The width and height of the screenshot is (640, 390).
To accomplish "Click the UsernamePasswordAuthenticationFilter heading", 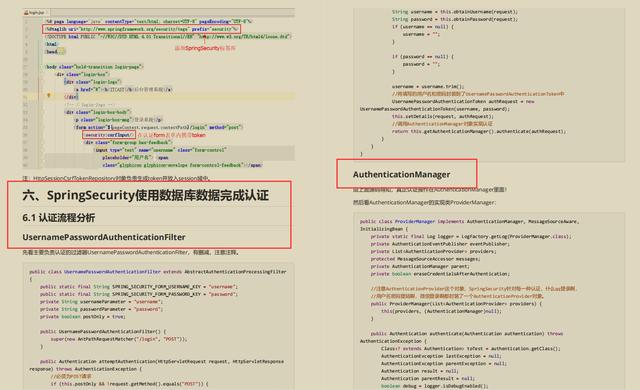I will click(104, 237).
